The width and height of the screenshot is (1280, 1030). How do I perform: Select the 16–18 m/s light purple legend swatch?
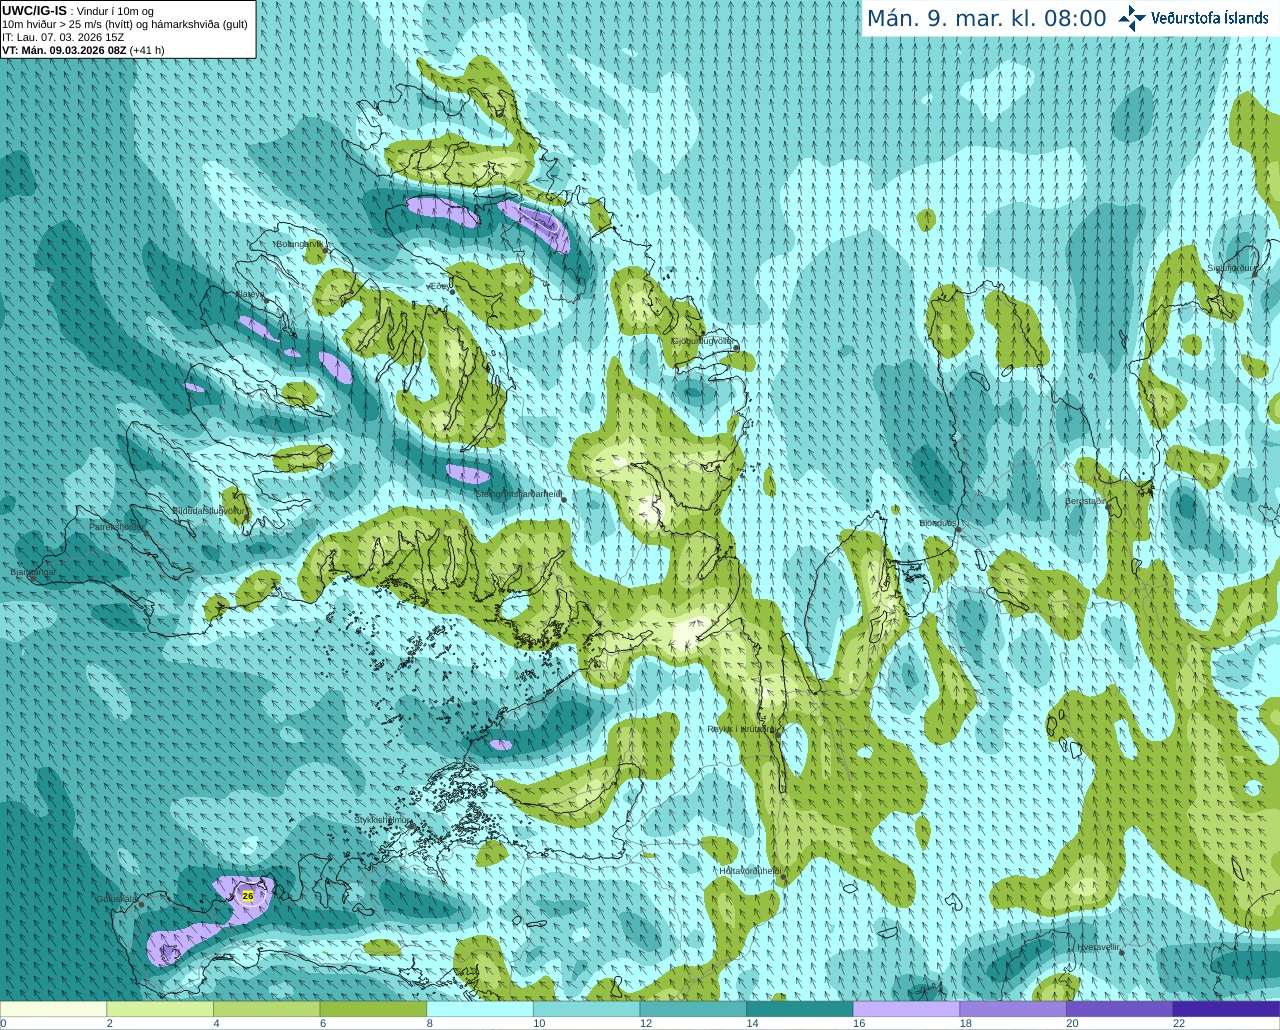pyautogui.click(x=906, y=1009)
